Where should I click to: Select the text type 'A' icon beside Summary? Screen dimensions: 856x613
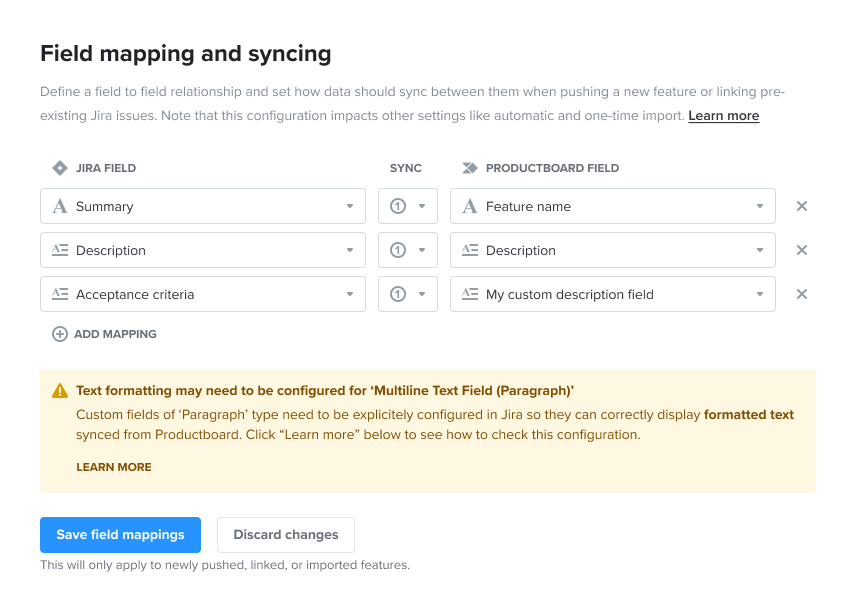[59, 206]
